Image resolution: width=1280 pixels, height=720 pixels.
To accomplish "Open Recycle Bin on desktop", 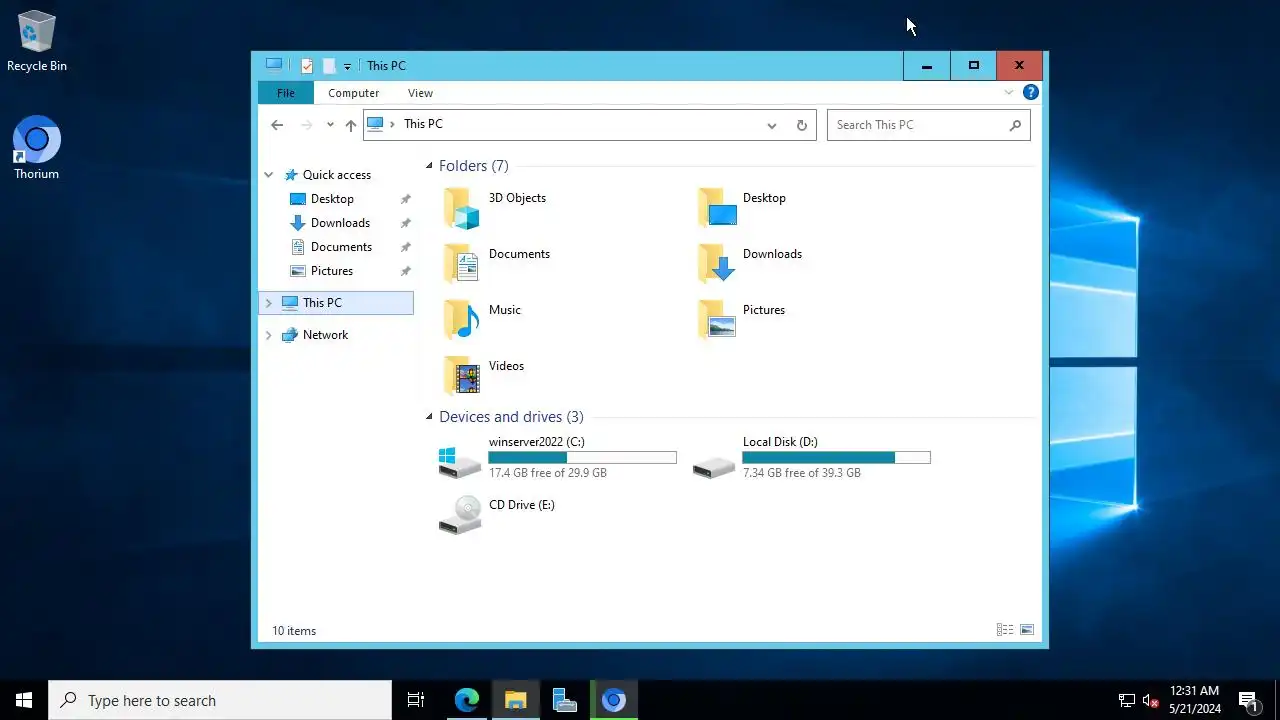I will pyautogui.click(x=37, y=42).
